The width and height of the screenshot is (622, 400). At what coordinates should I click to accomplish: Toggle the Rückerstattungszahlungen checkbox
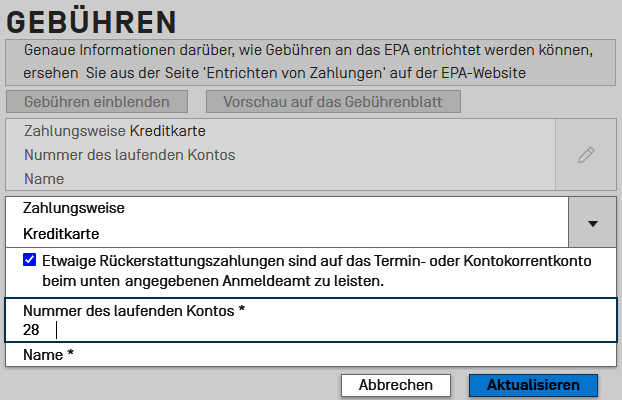pyautogui.click(x=30, y=259)
